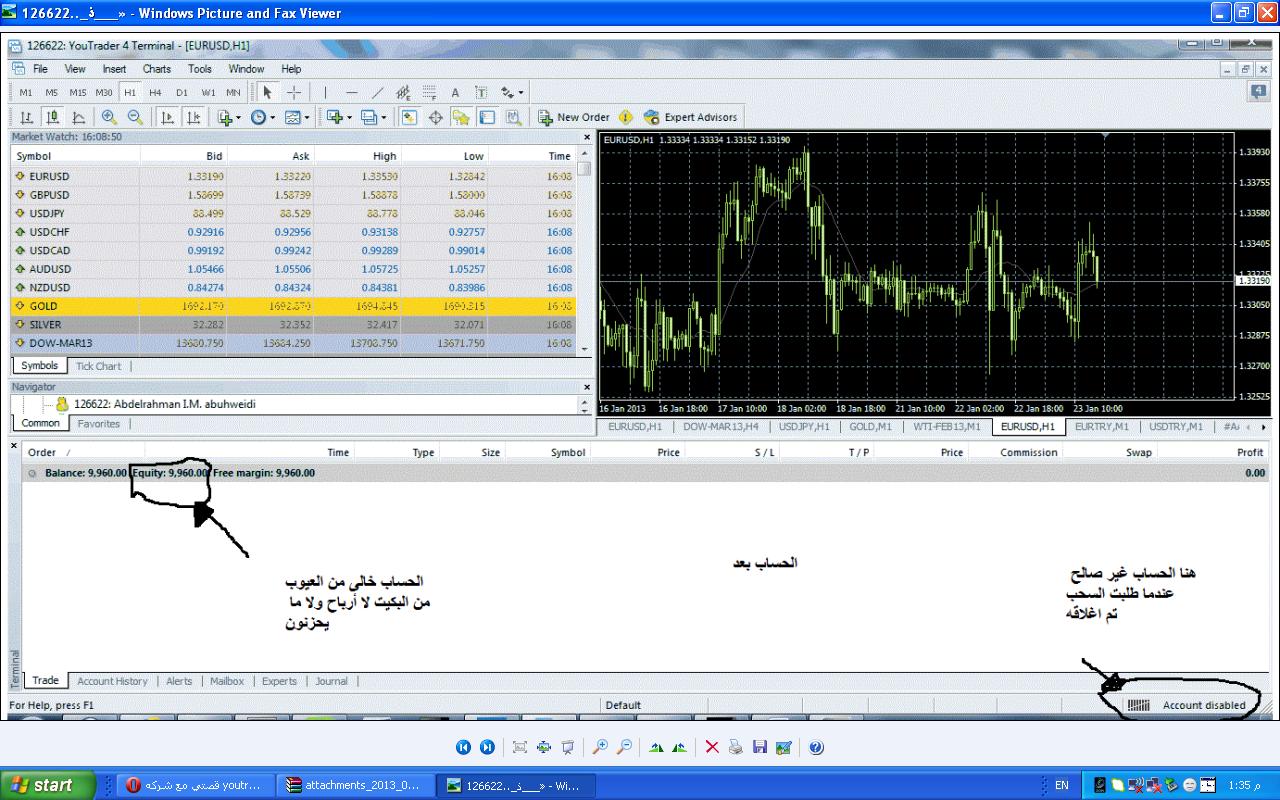
Task: Select the text 'A' drawing tool
Action: point(455,92)
